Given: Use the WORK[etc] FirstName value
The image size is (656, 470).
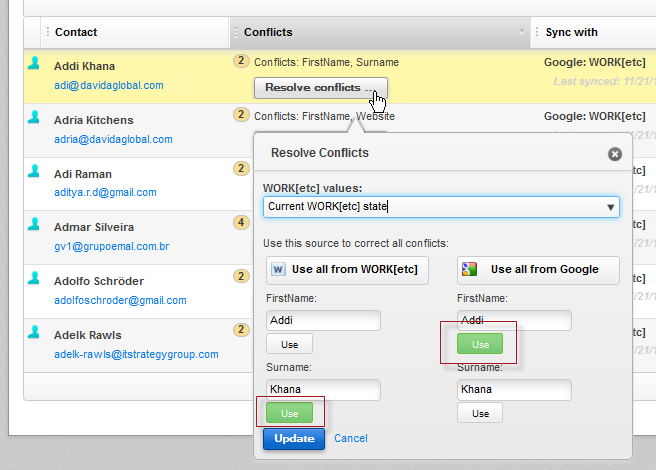Looking at the screenshot, I should pyautogui.click(x=289, y=344).
